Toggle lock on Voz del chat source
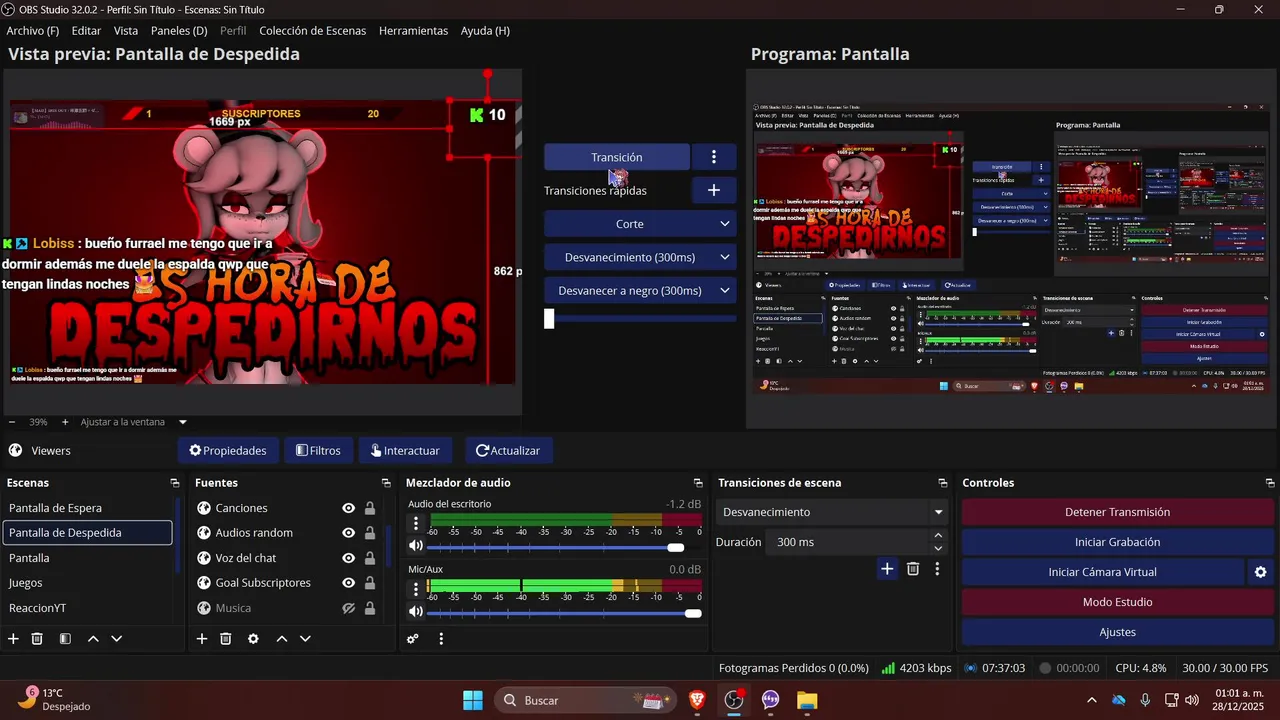Image resolution: width=1280 pixels, height=720 pixels. 370,558
